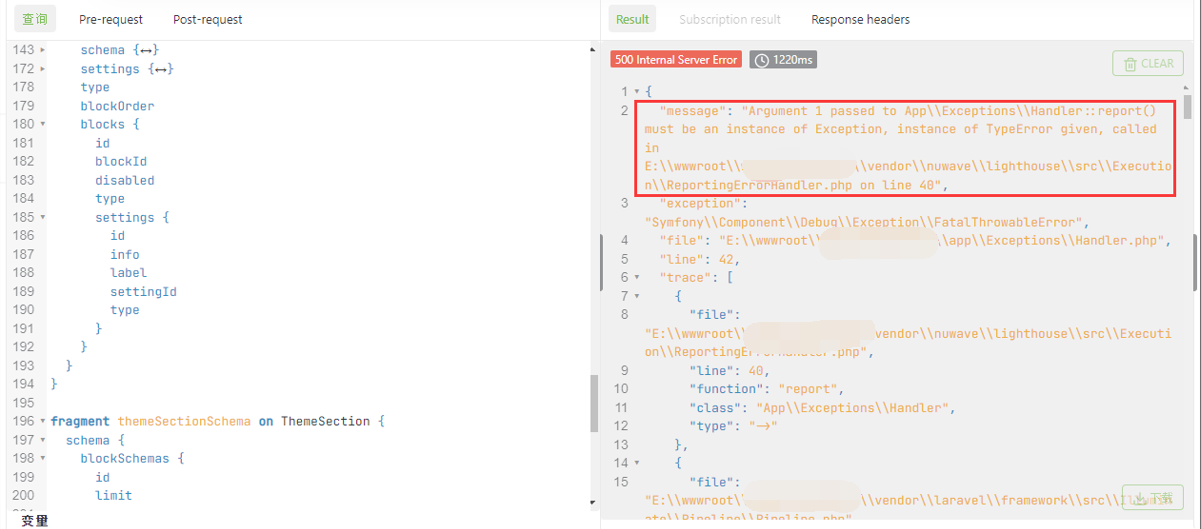
Task: Select the Subscription result tab
Action: 729,19
